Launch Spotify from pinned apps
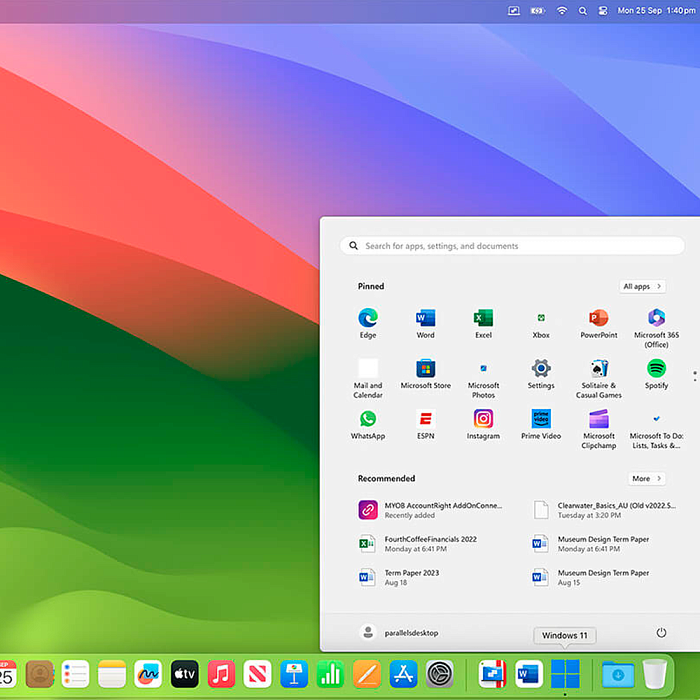 (x=656, y=368)
